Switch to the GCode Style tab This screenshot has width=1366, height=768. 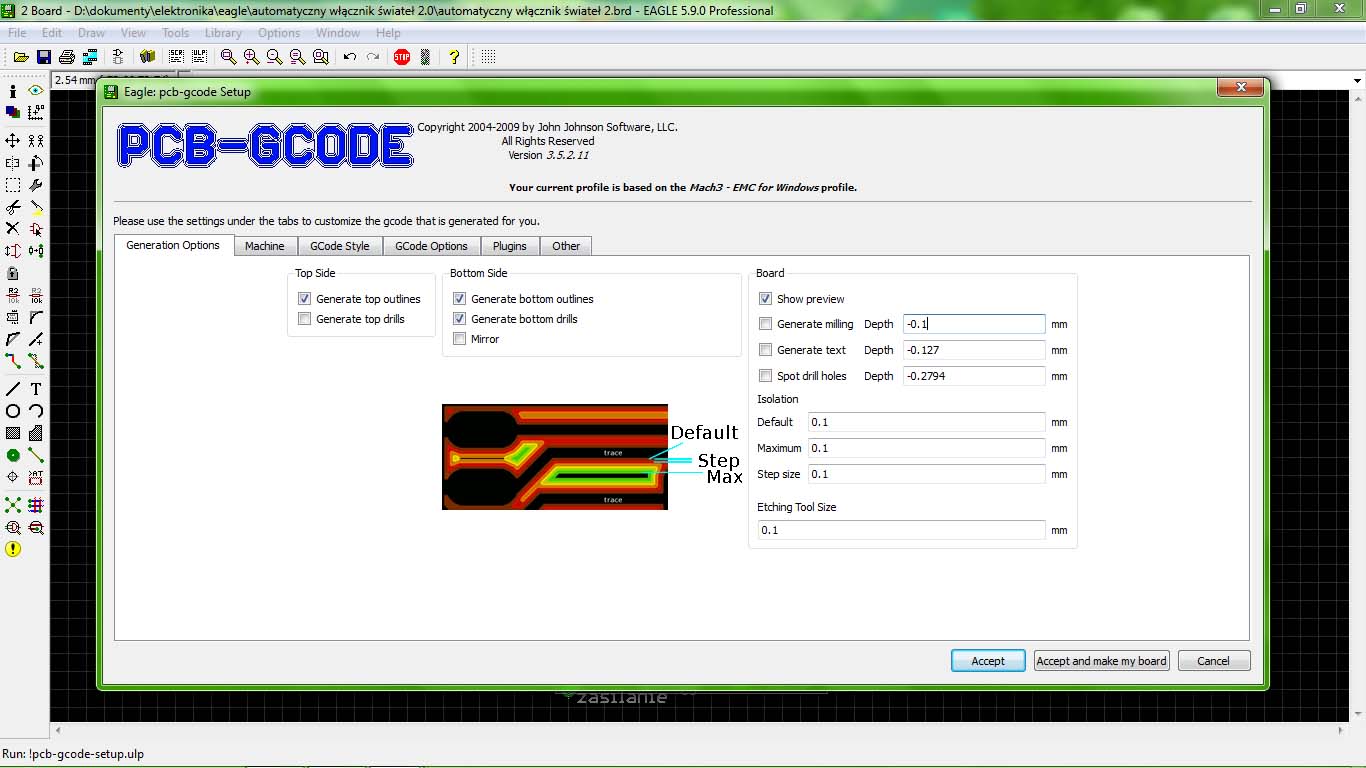pyautogui.click(x=339, y=246)
